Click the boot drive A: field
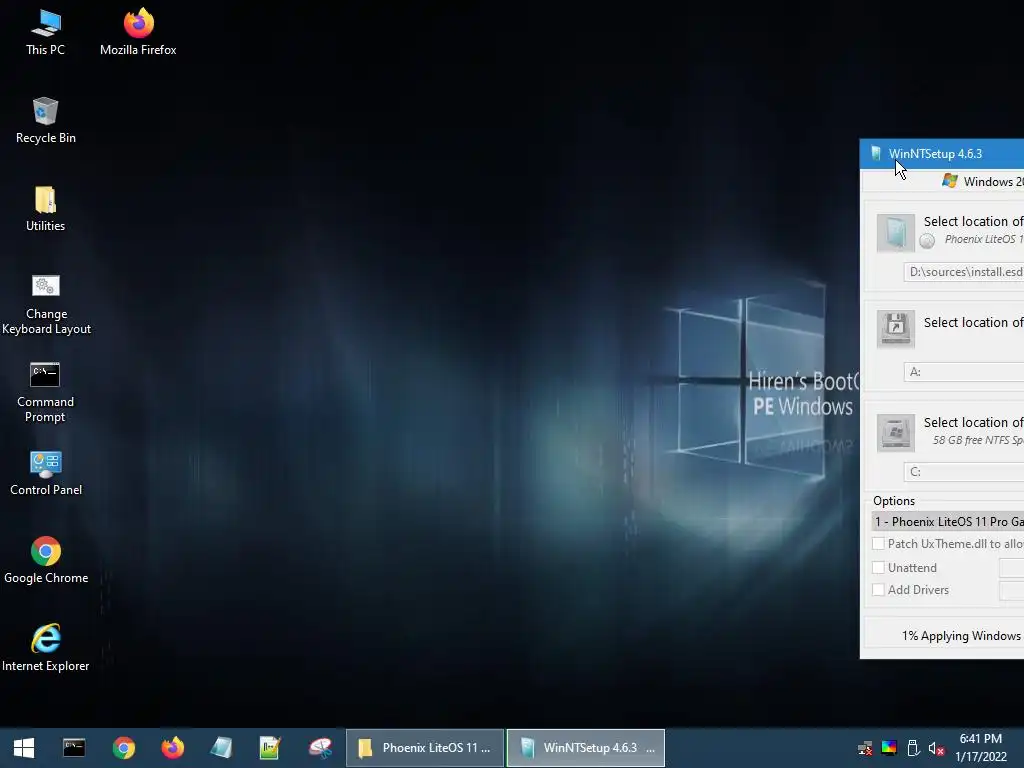Image resolution: width=1024 pixels, height=768 pixels. [964, 372]
